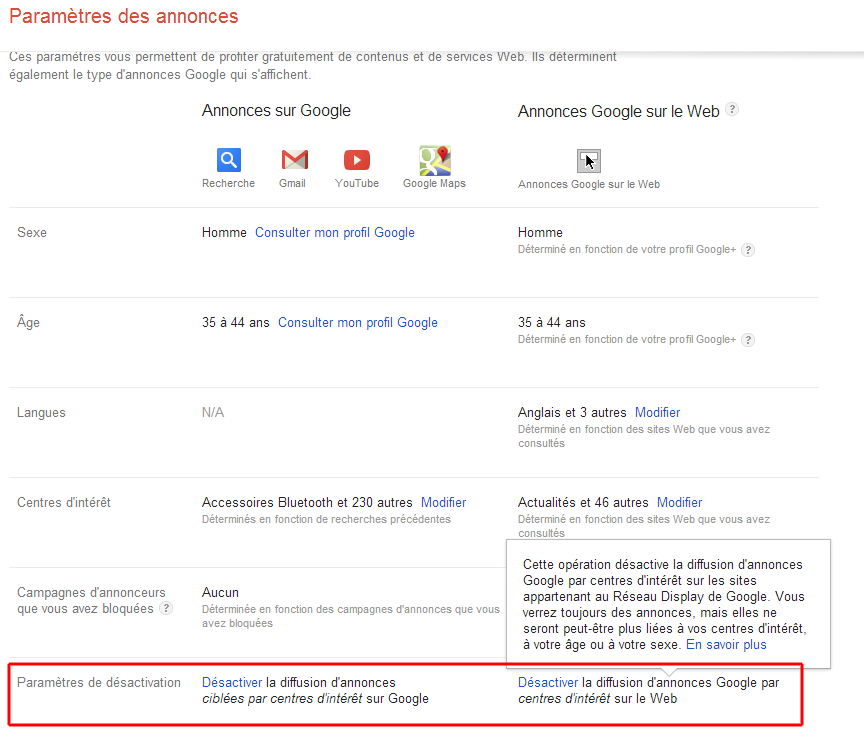
Task: Click the Gmail label text
Action: tap(292, 183)
